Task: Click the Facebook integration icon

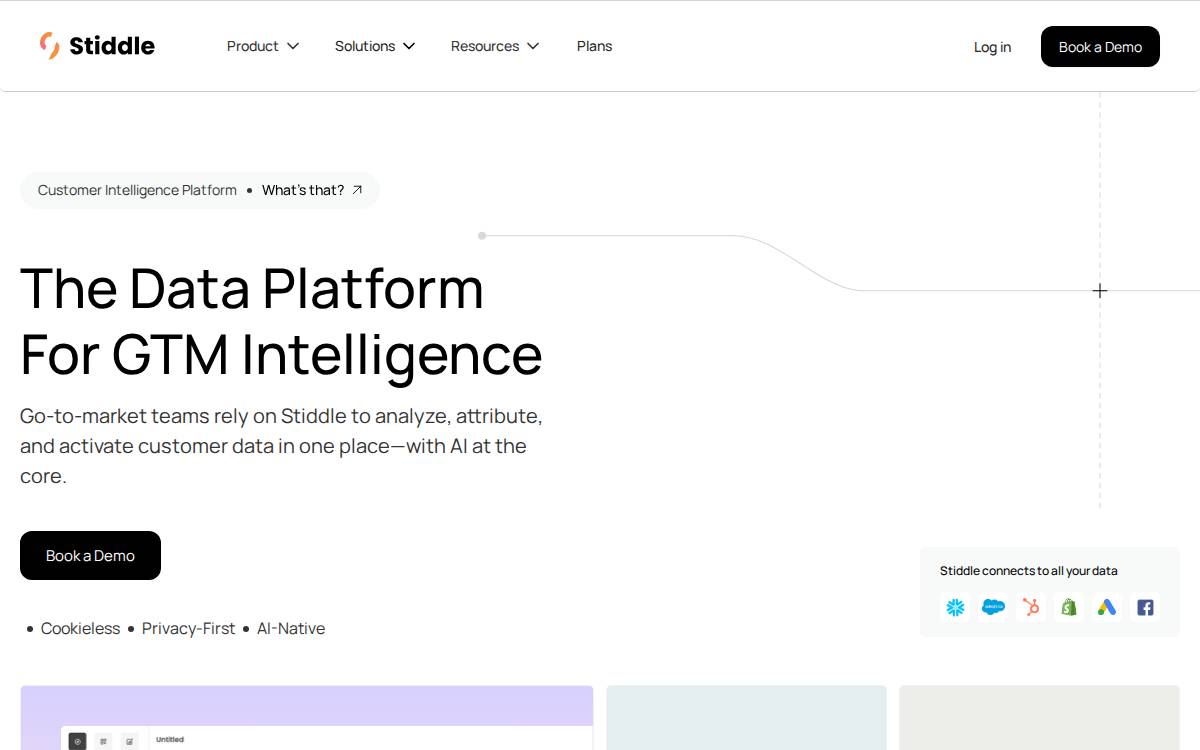Action: click(1145, 607)
